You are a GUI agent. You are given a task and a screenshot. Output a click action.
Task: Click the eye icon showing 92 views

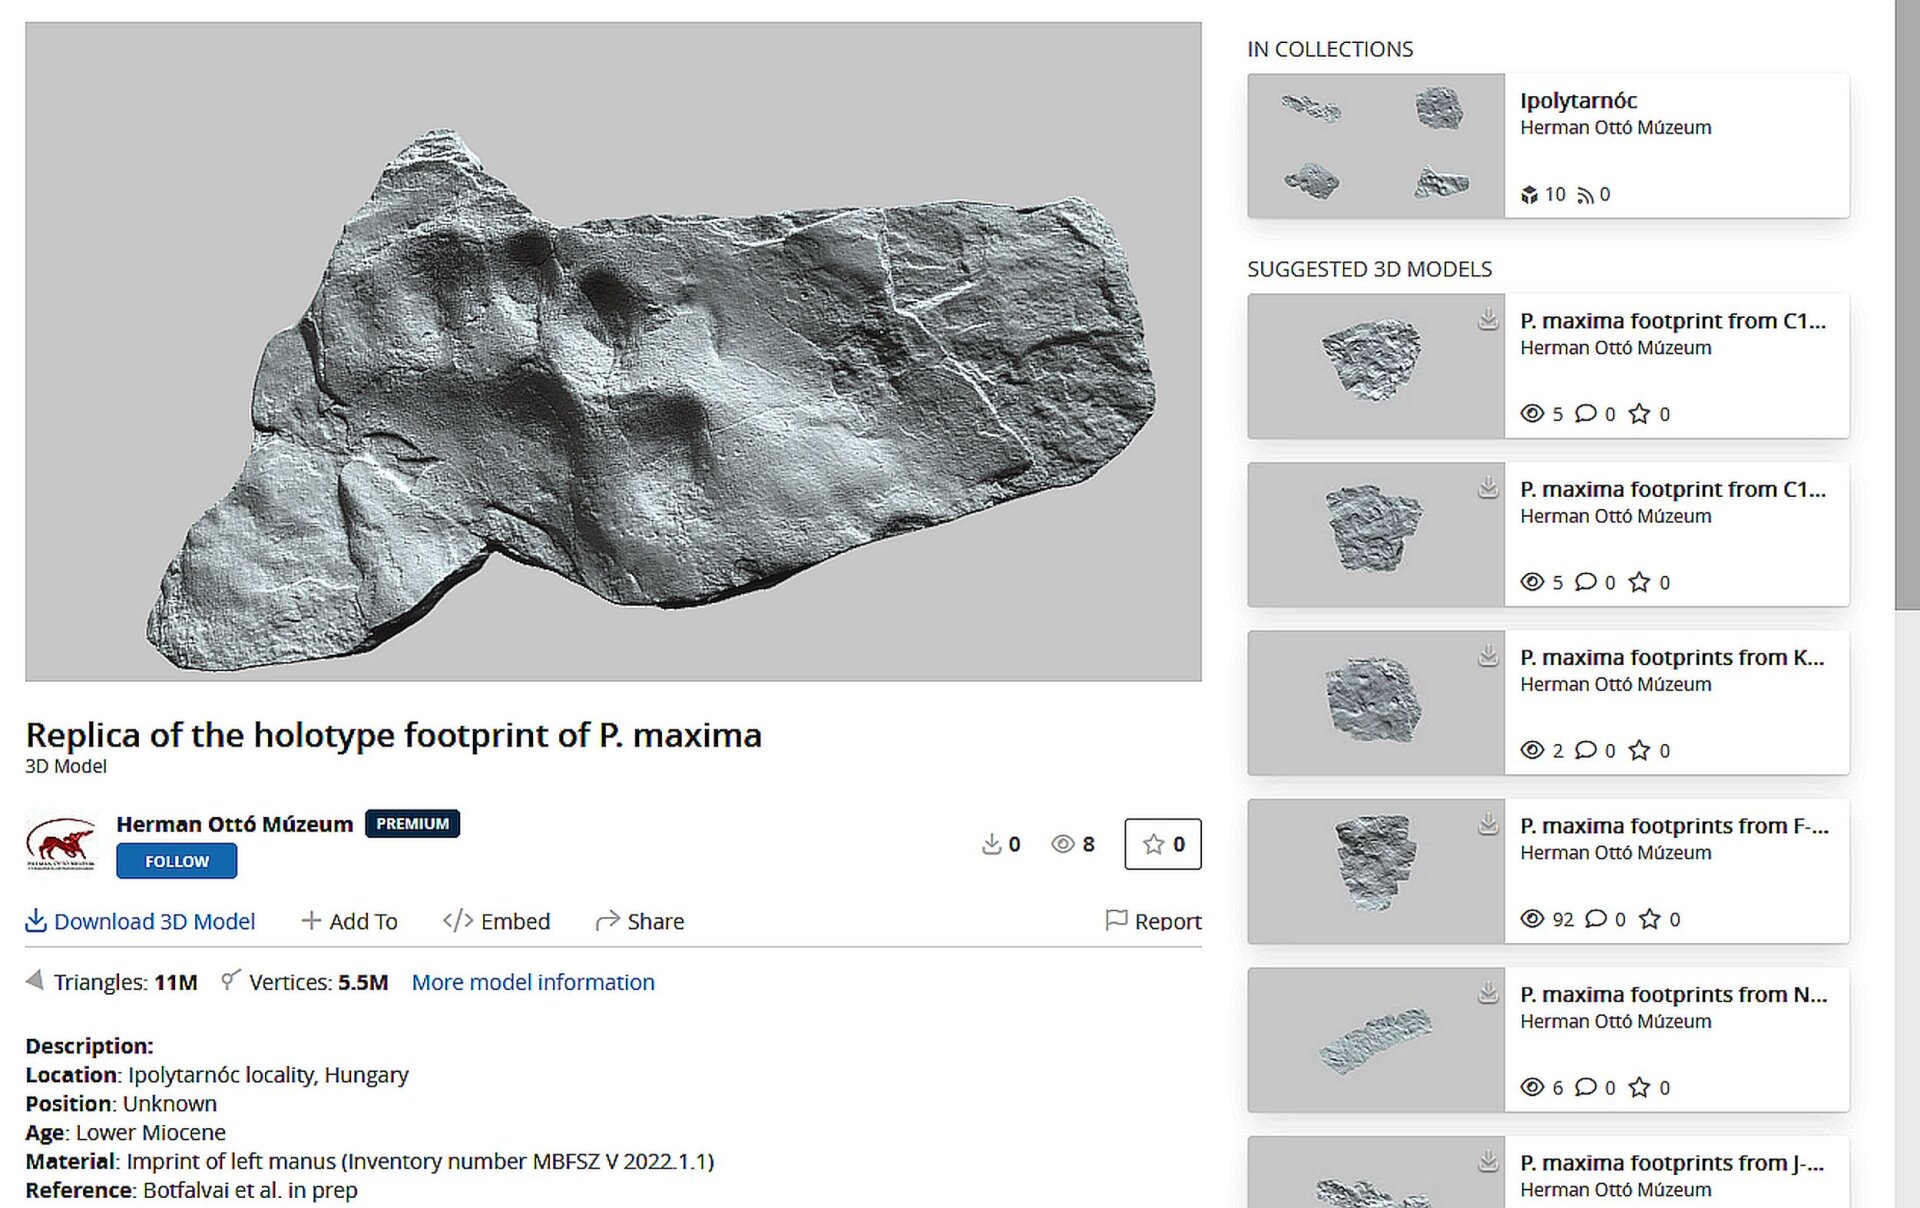point(1532,919)
